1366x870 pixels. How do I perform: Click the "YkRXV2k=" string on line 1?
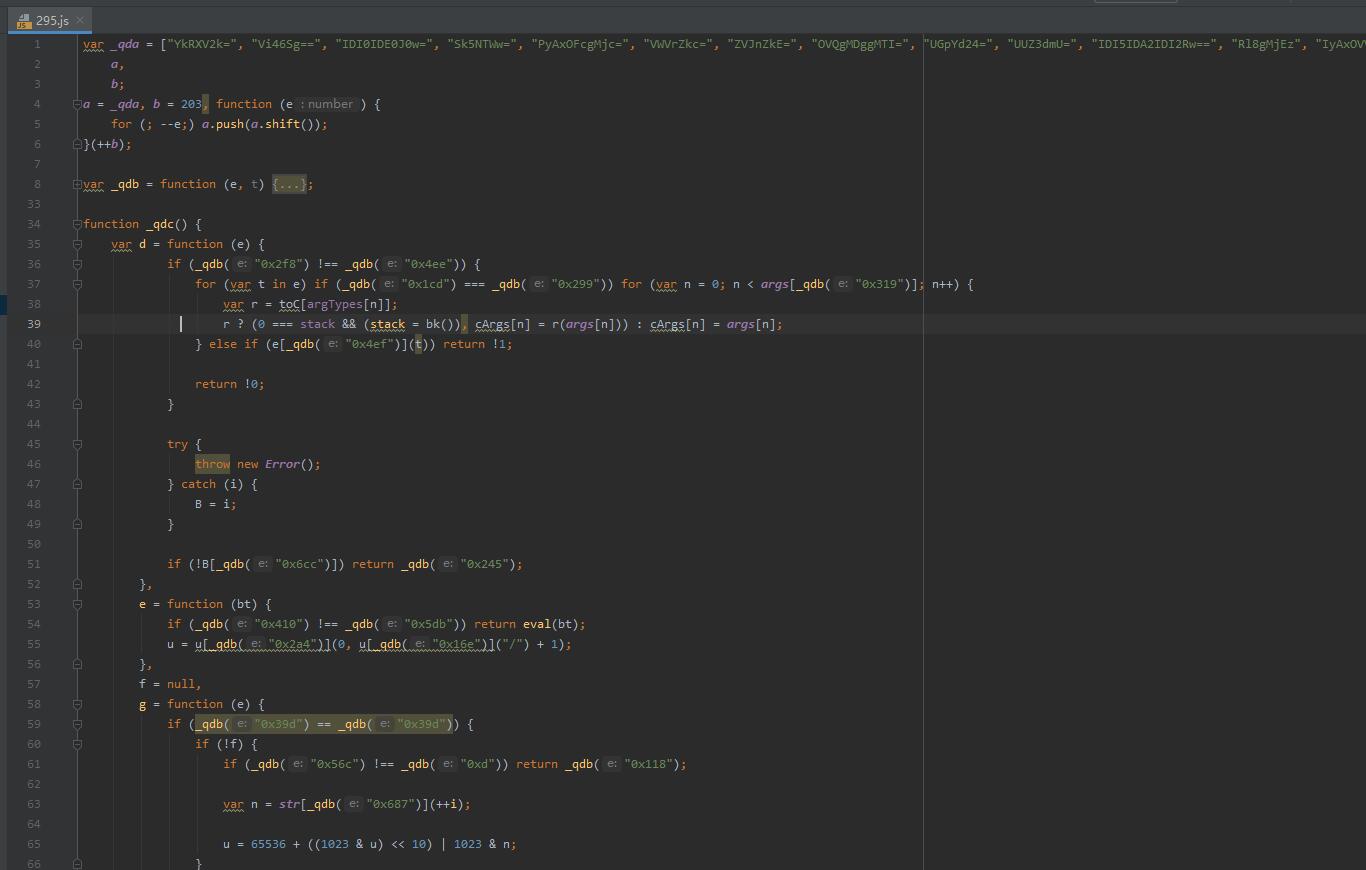click(x=202, y=44)
